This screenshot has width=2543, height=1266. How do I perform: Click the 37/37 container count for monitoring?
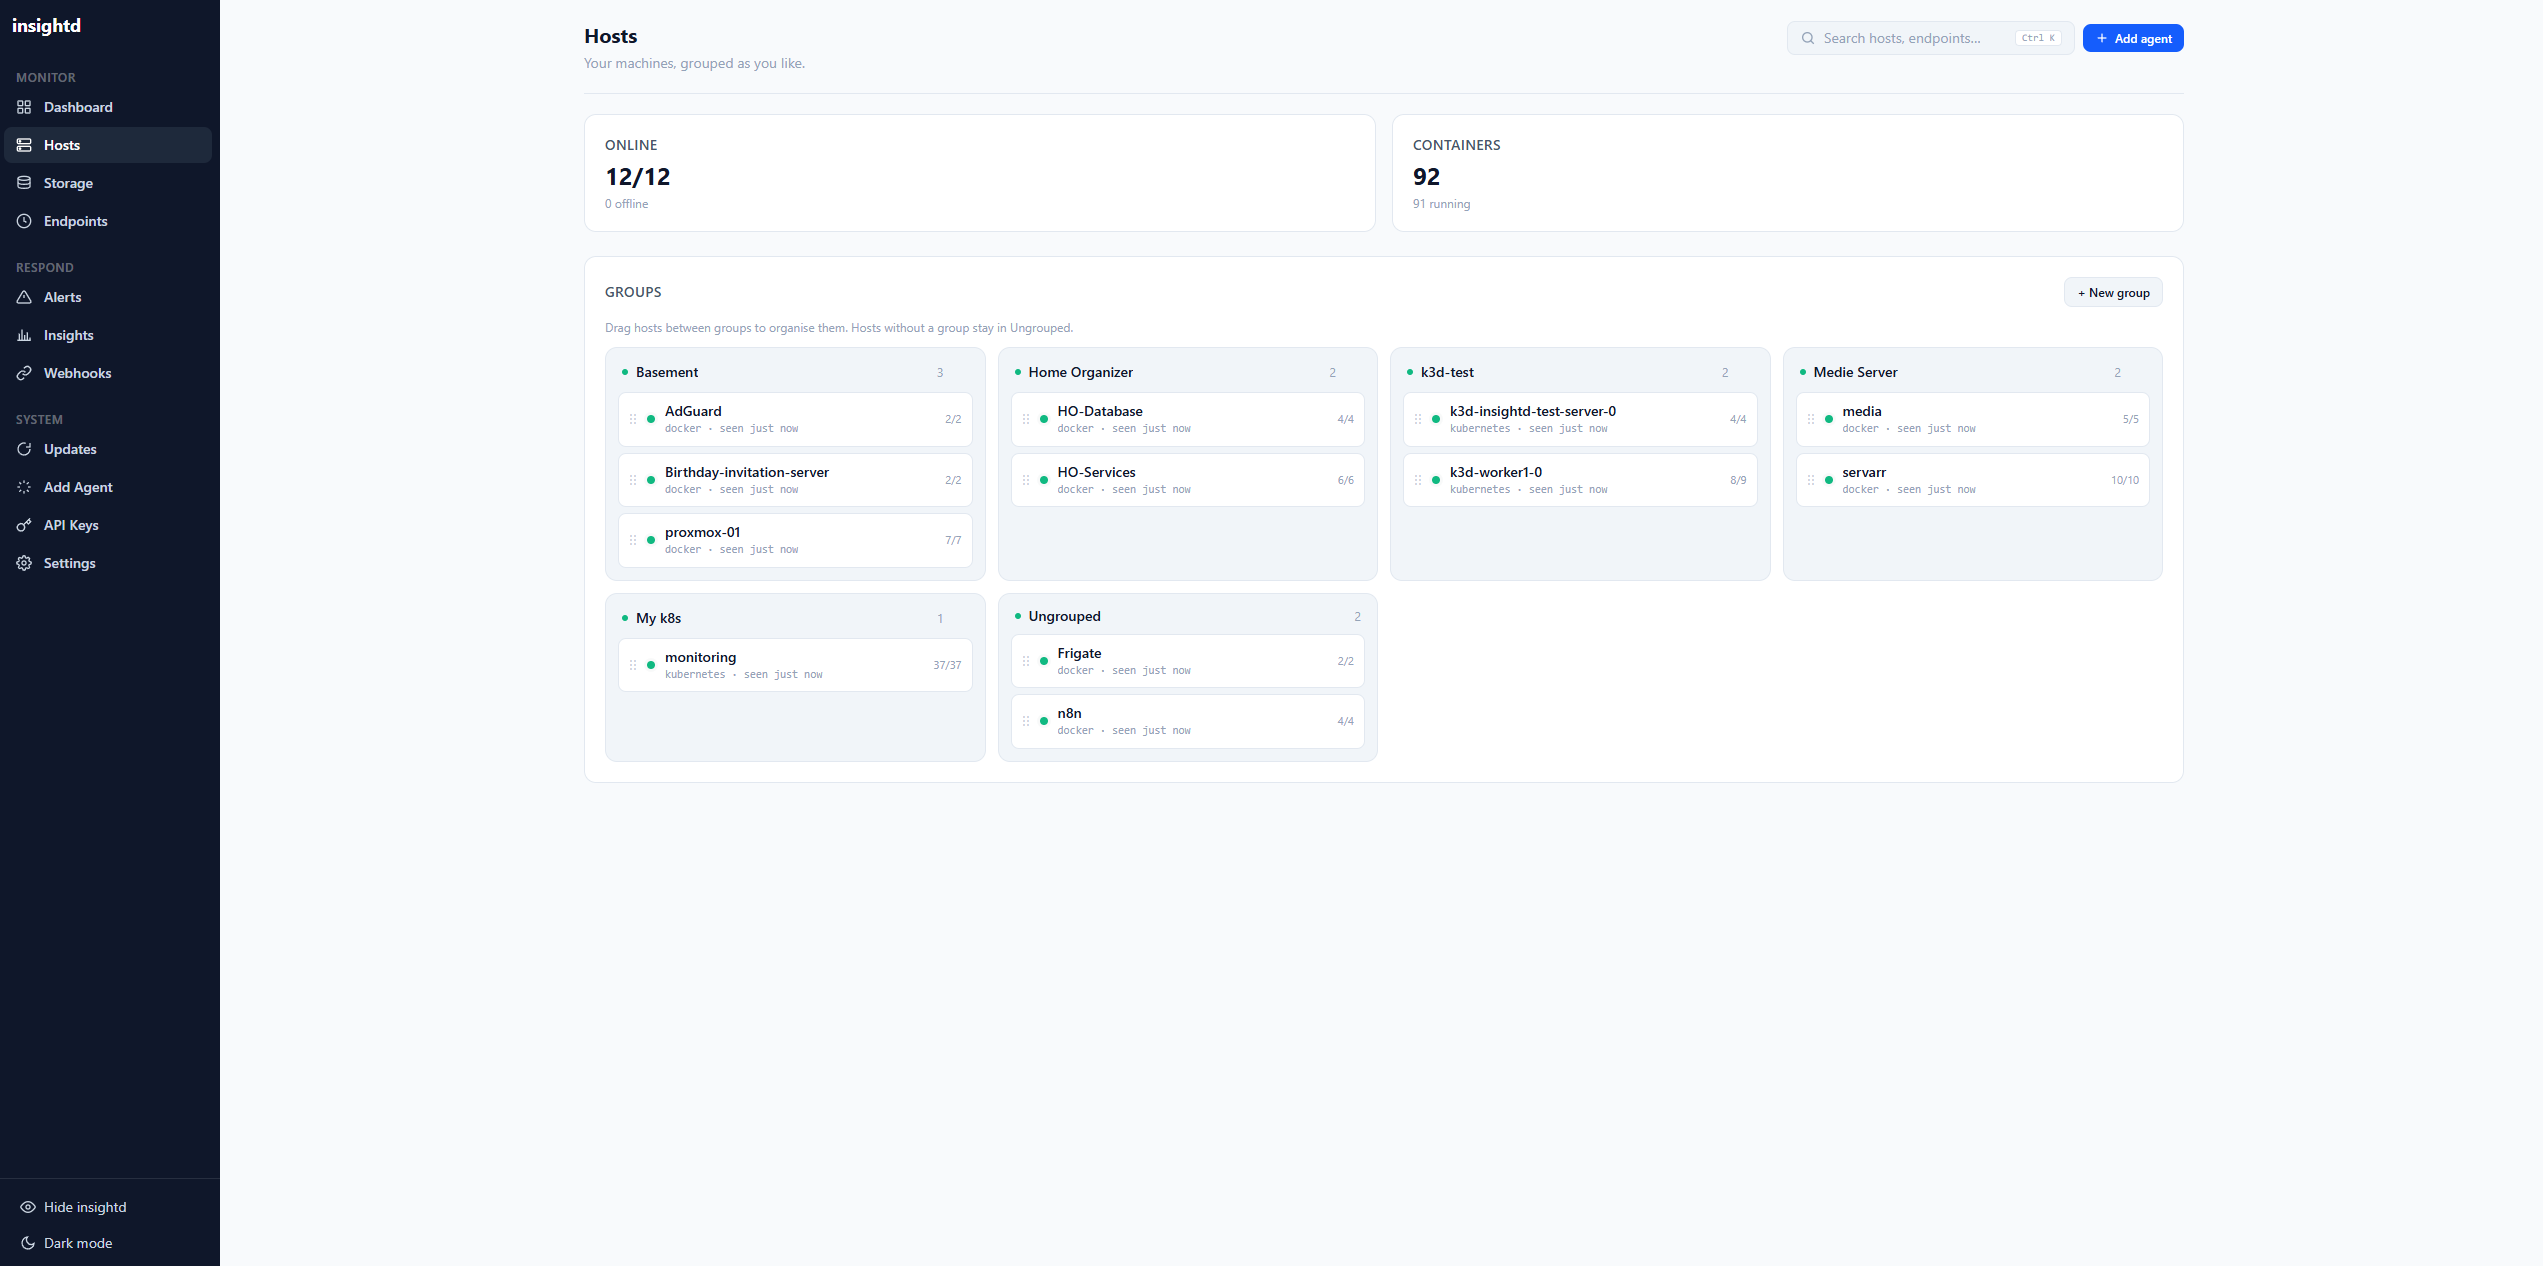pos(947,665)
